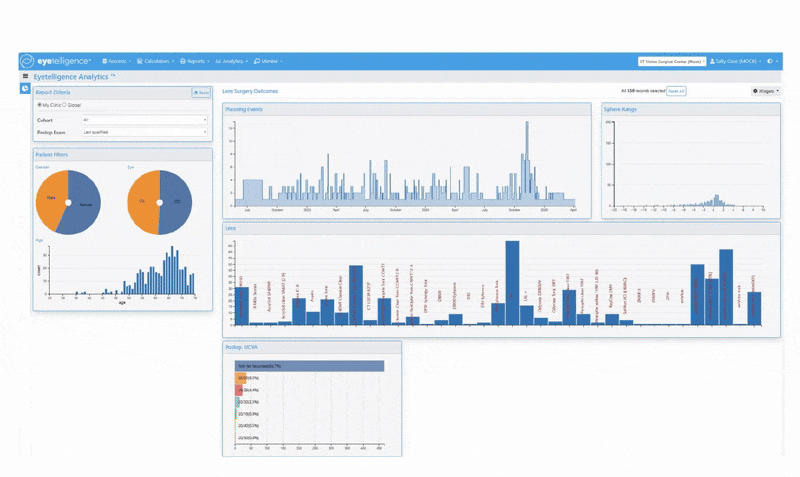Open the Postop Exam dropdown

pyautogui.click(x=144, y=131)
